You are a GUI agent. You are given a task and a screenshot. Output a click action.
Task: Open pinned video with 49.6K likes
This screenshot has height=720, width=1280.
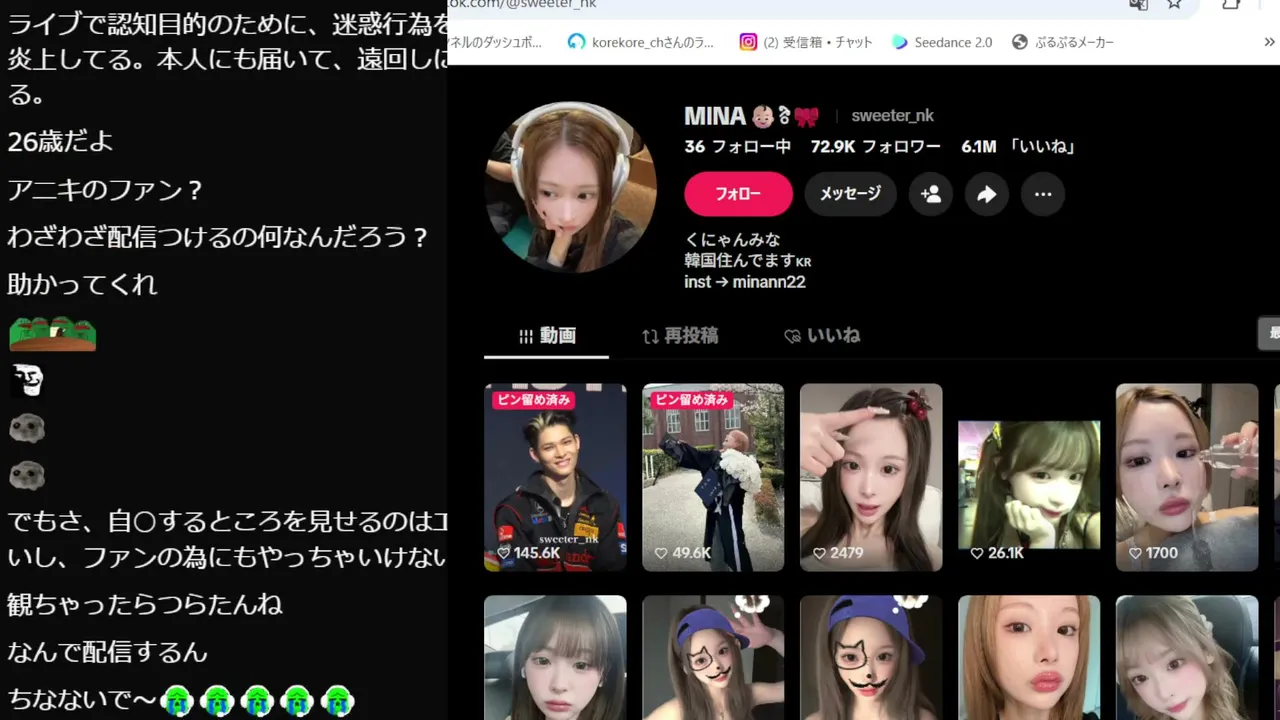[x=713, y=477]
